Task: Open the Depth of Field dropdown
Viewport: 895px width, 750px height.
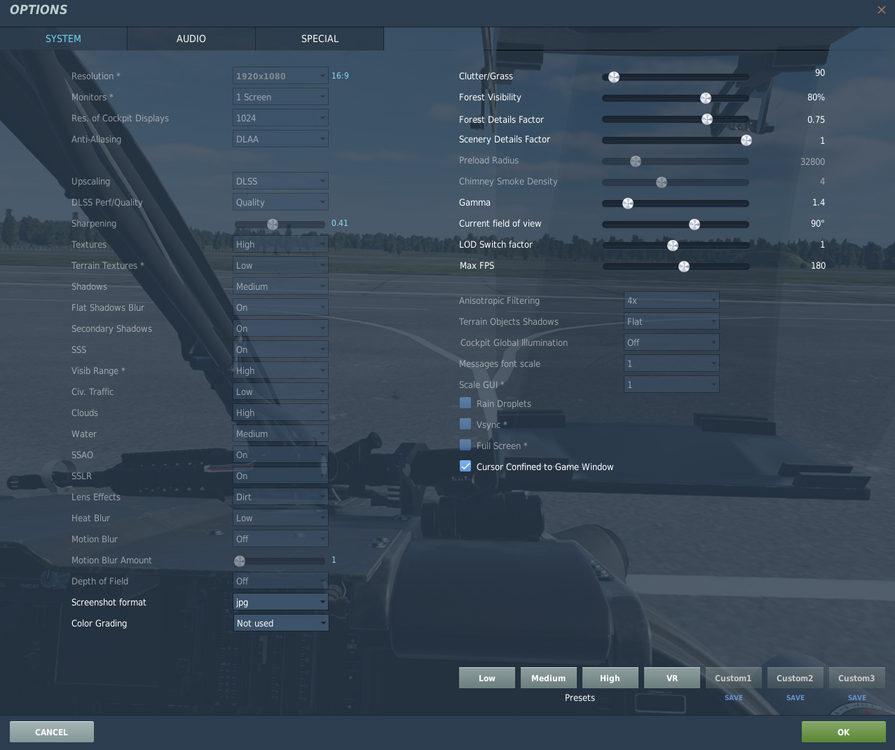Action: click(x=280, y=581)
